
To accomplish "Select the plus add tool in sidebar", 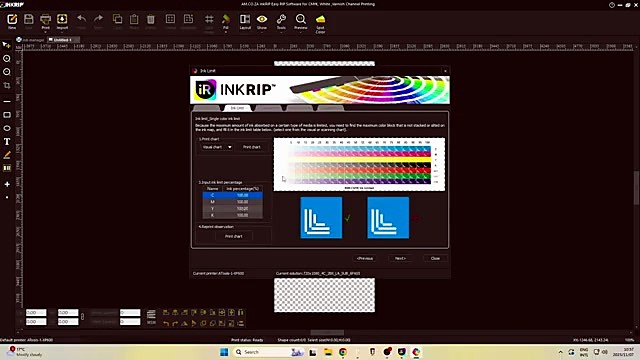I will click(7, 184).
